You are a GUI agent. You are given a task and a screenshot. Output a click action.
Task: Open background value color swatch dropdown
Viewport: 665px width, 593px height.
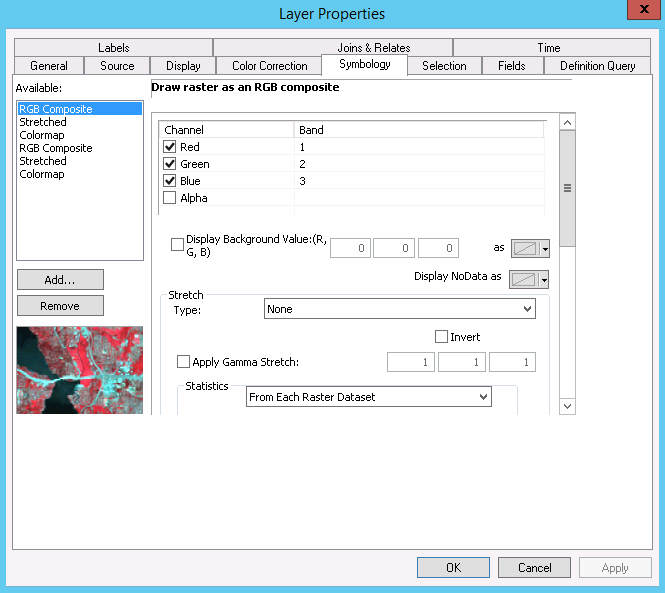tap(529, 247)
